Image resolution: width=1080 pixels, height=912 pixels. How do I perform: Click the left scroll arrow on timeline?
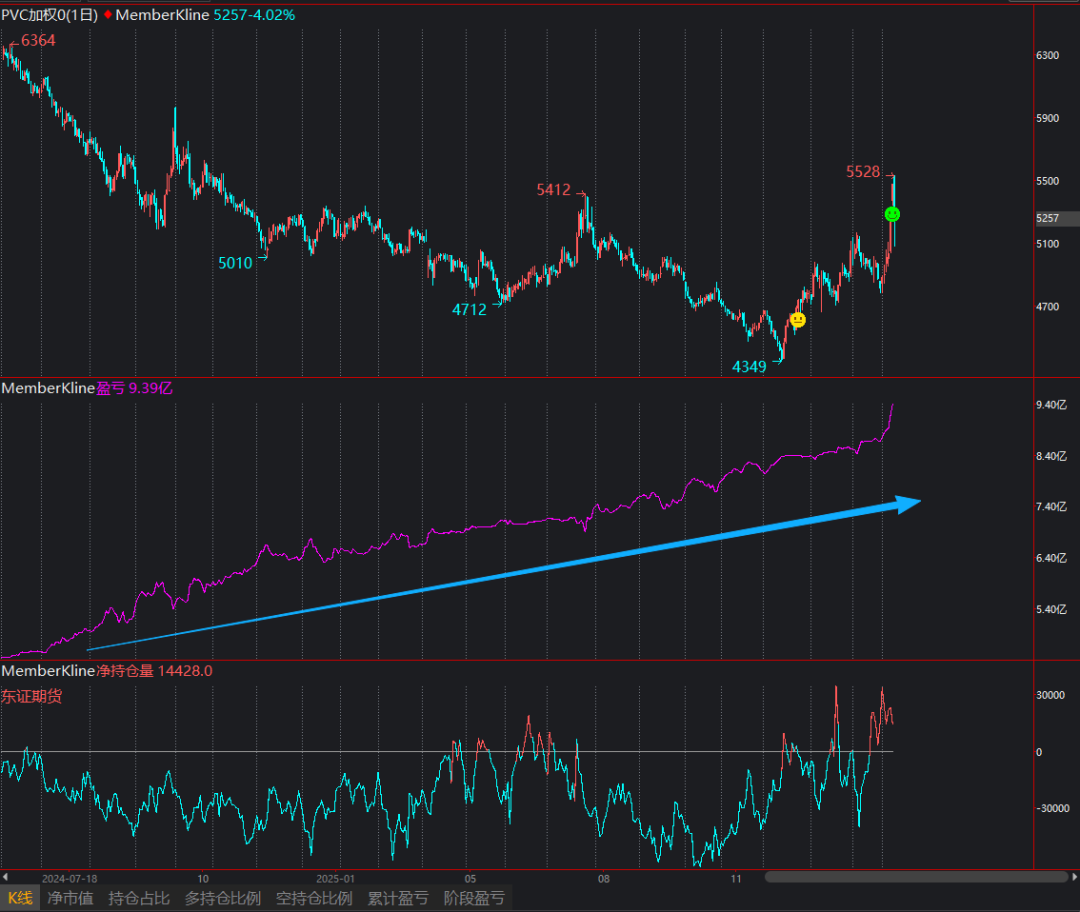(6, 878)
